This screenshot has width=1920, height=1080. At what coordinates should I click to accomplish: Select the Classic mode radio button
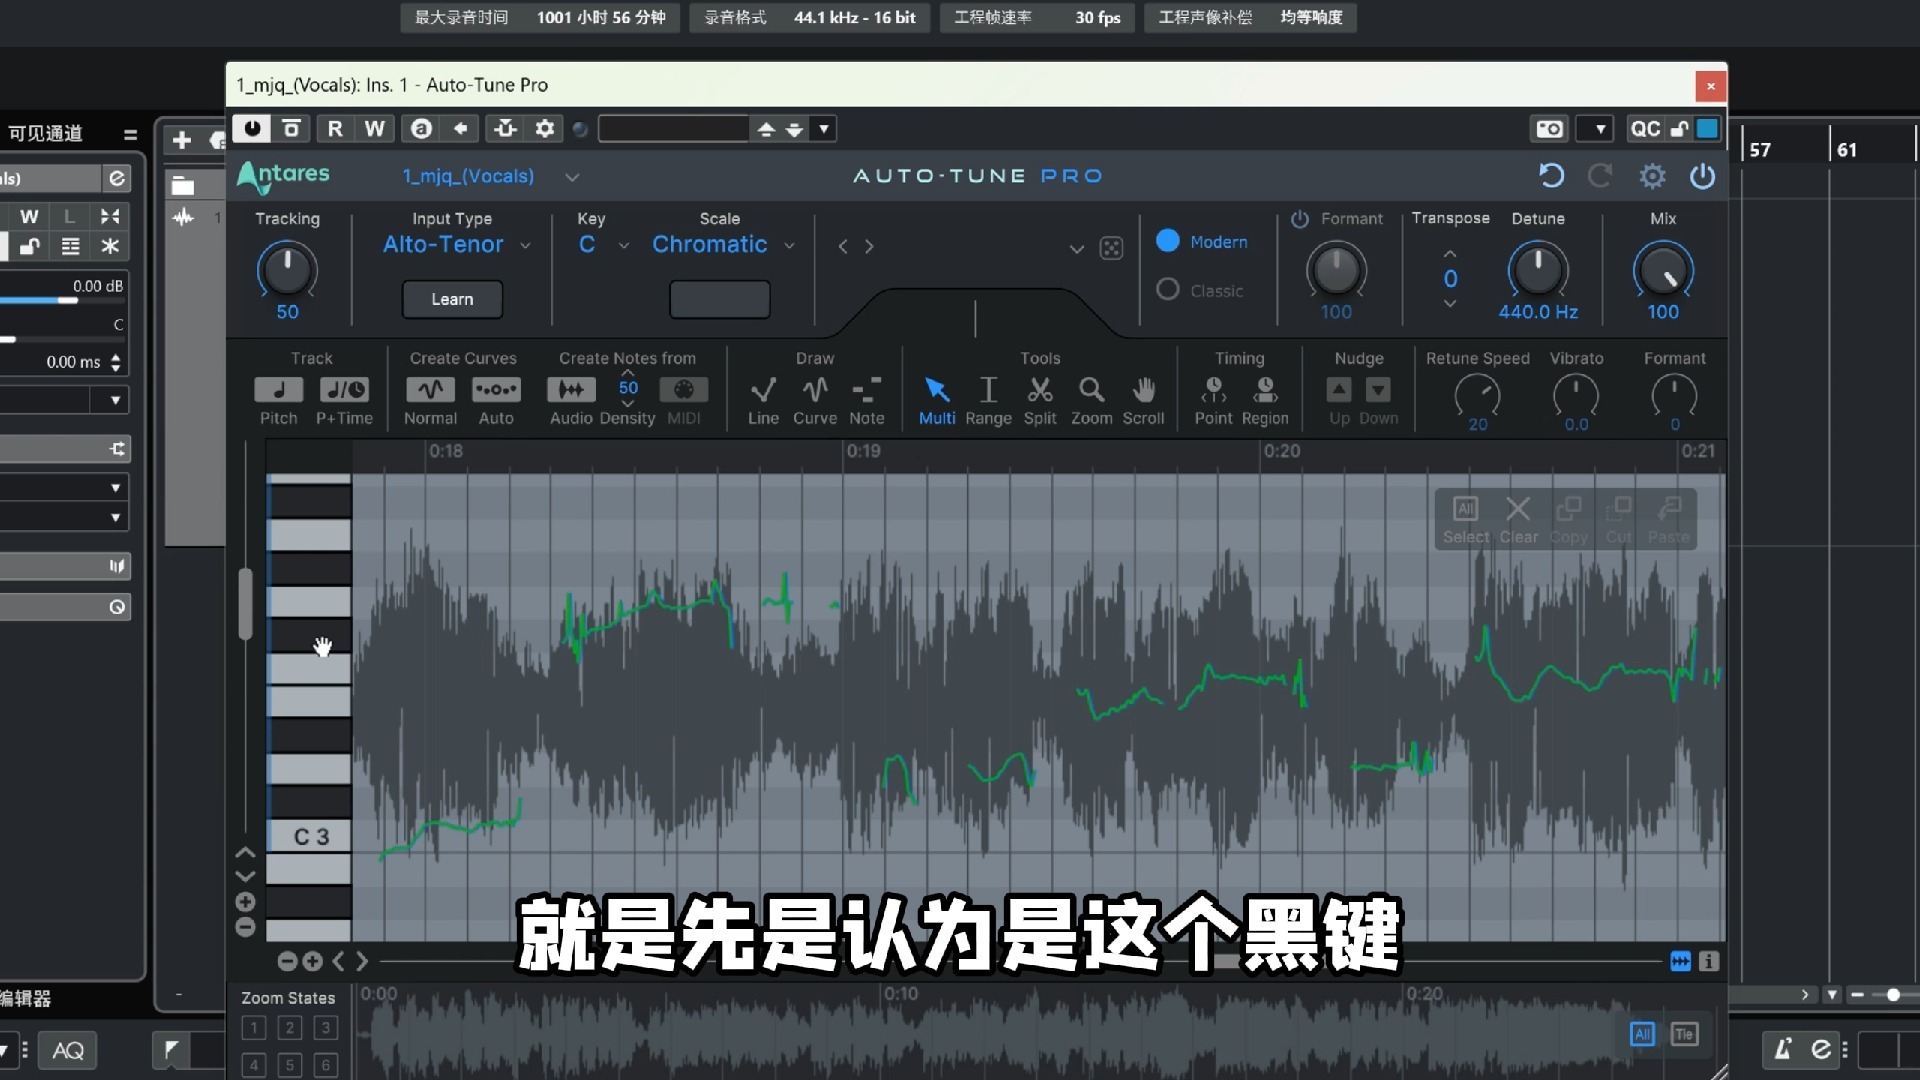point(1168,290)
